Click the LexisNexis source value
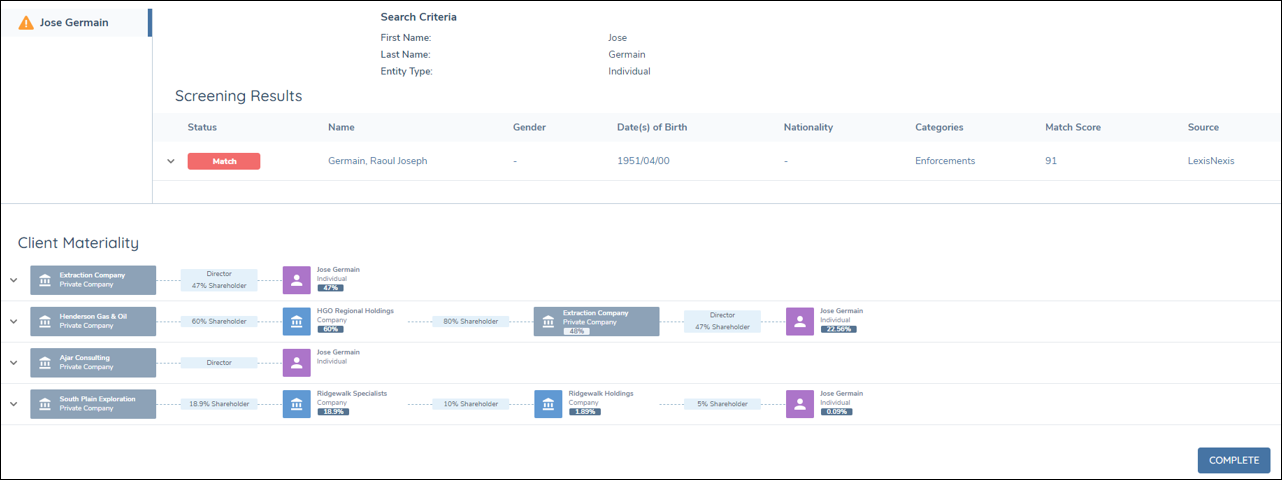1282x480 pixels. (x=1211, y=161)
